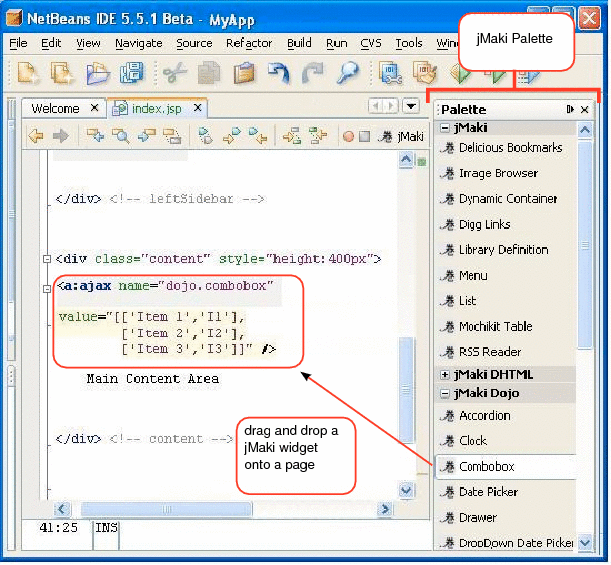
Task: Open the Source menu
Action: [x=194, y=43]
